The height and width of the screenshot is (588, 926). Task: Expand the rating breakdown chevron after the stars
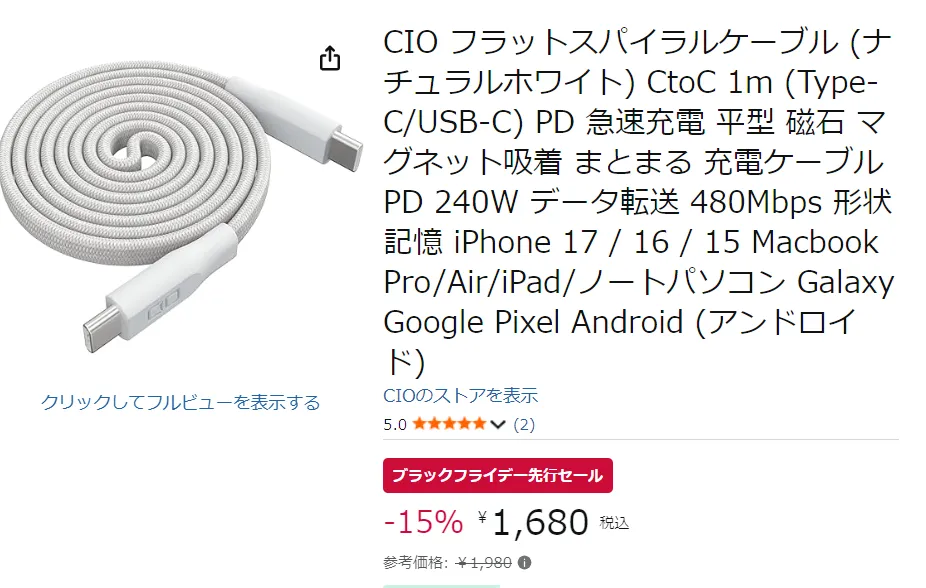[498, 424]
